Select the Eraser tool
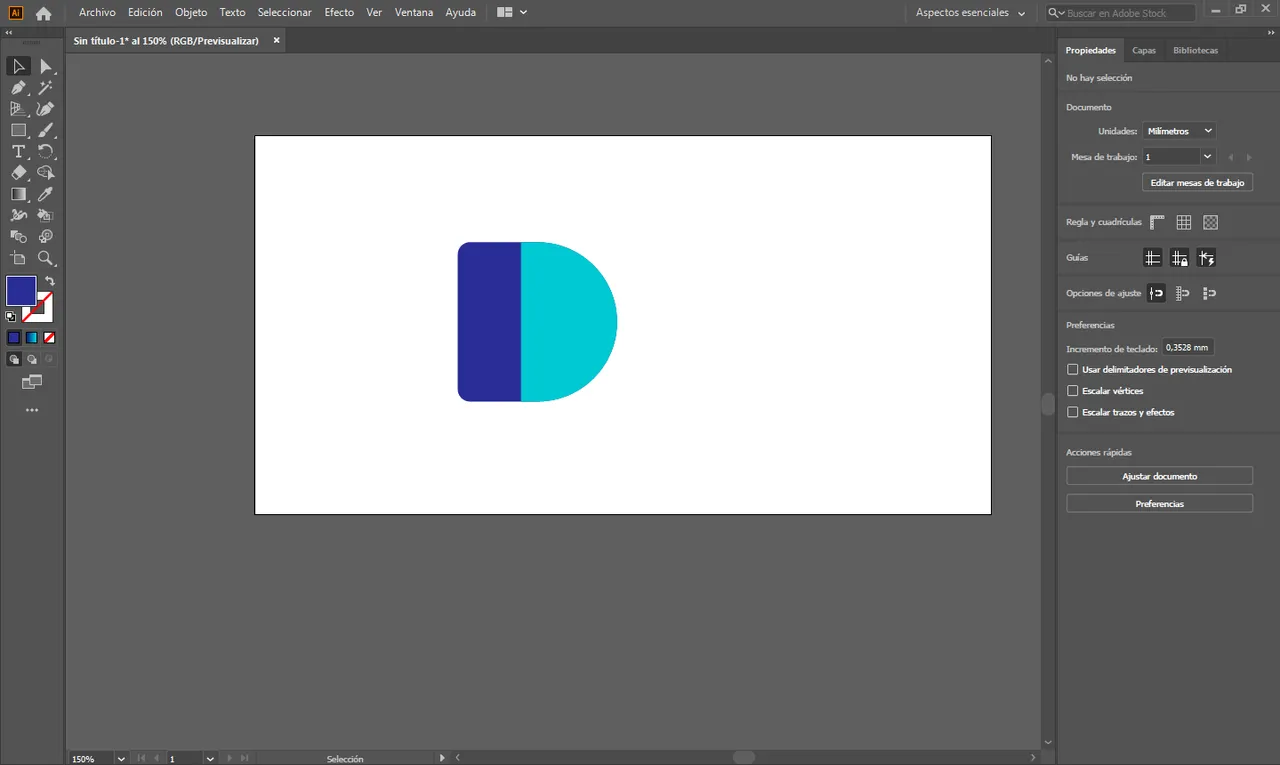Viewport: 1280px width, 765px height. coord(18,173)
